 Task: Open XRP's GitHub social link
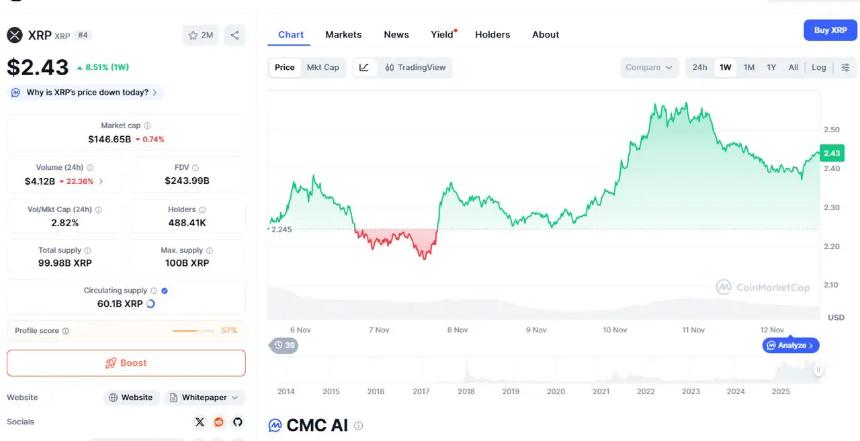click(237, 422)
